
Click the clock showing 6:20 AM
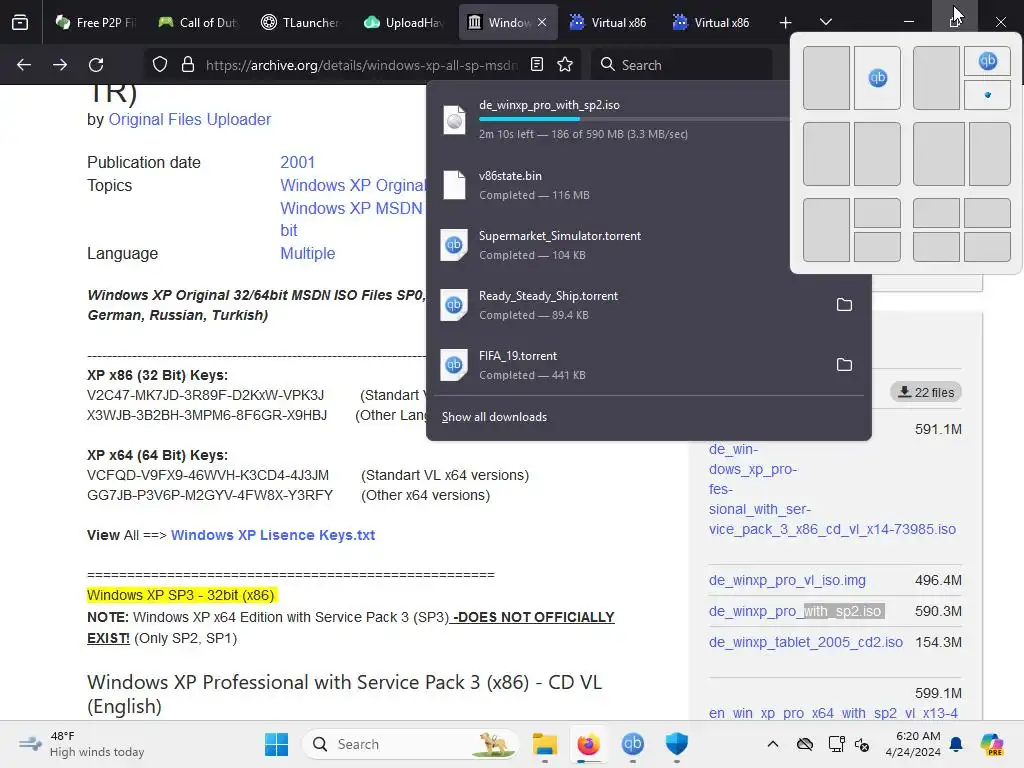click(x=913, y=744)
